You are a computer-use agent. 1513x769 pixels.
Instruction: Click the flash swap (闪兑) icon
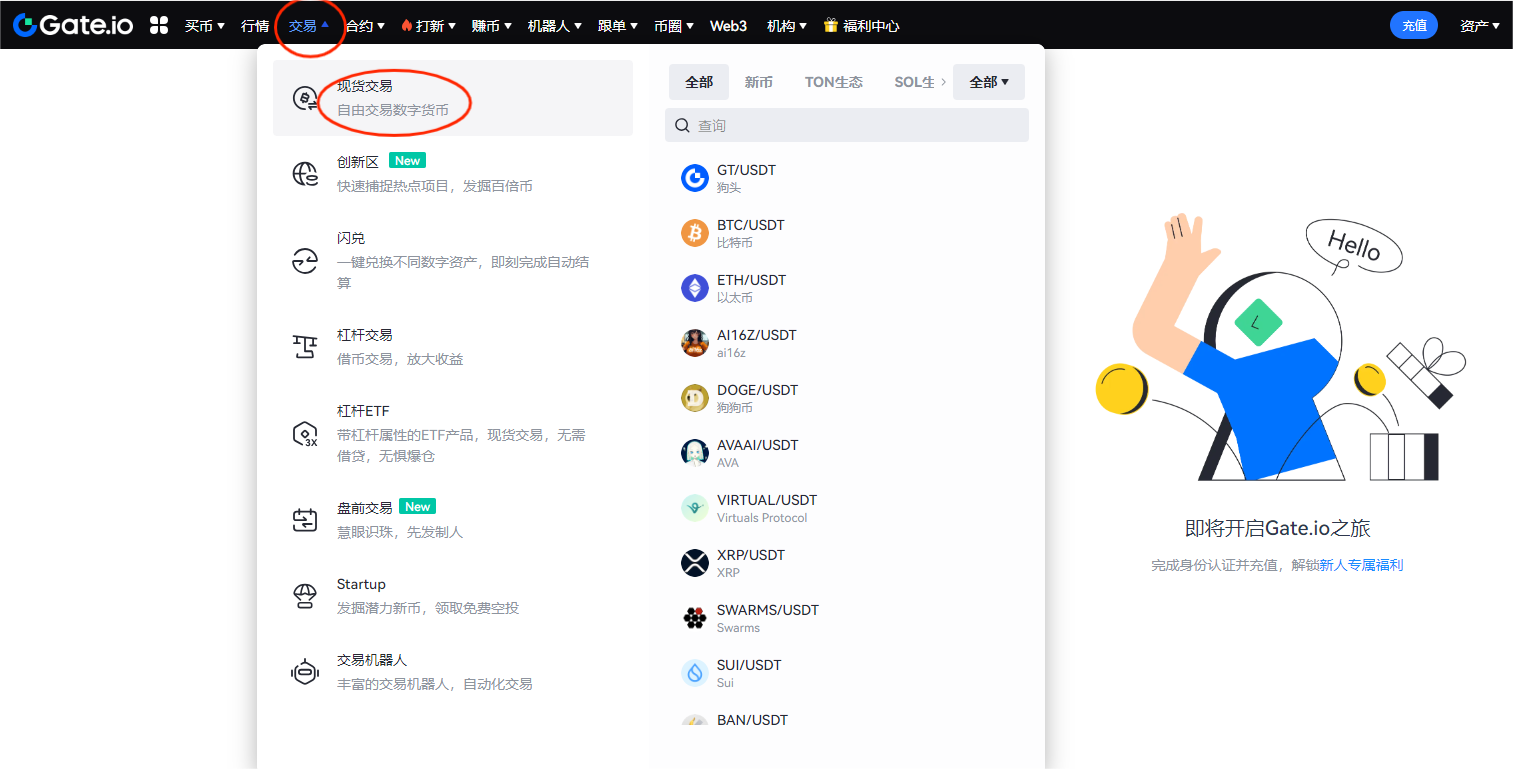pyautogui.click(x=304, y=261)
